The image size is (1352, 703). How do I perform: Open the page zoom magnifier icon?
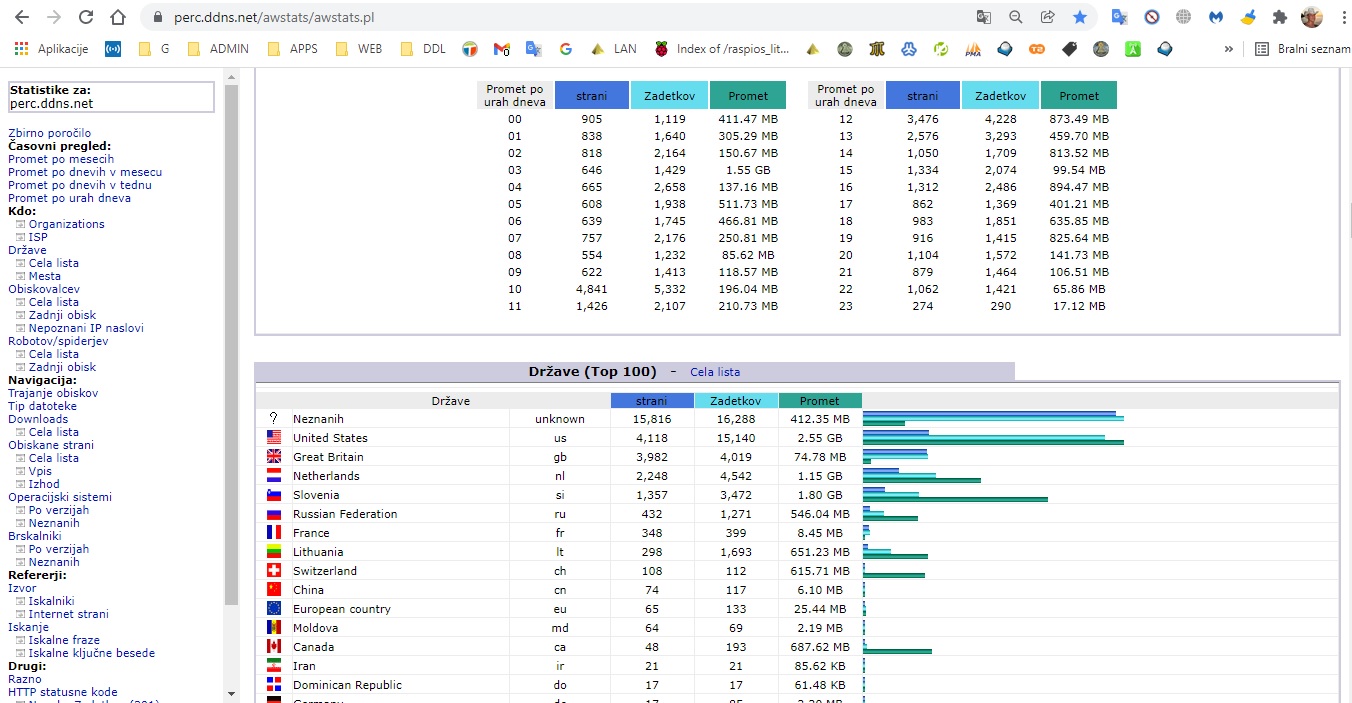click(x=1016, y=17)
